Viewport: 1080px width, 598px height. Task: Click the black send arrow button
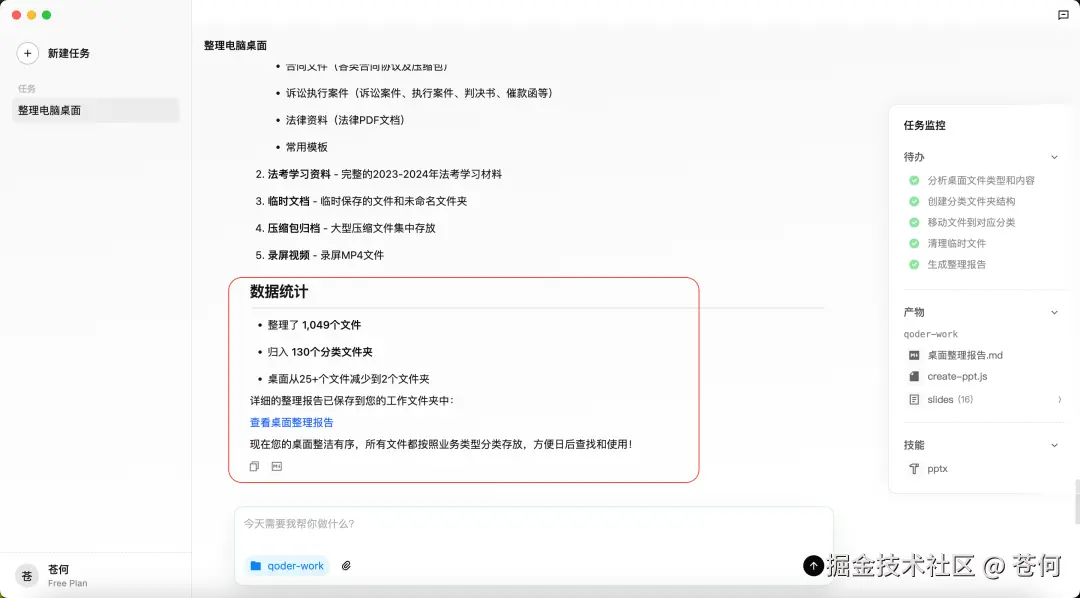pyautogui.click(x=813, y=565)
